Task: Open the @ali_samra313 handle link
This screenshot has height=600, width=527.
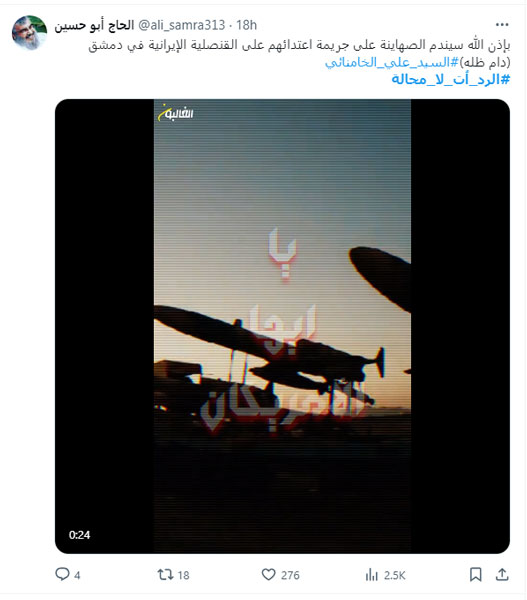Action: [x=181, y=25]
